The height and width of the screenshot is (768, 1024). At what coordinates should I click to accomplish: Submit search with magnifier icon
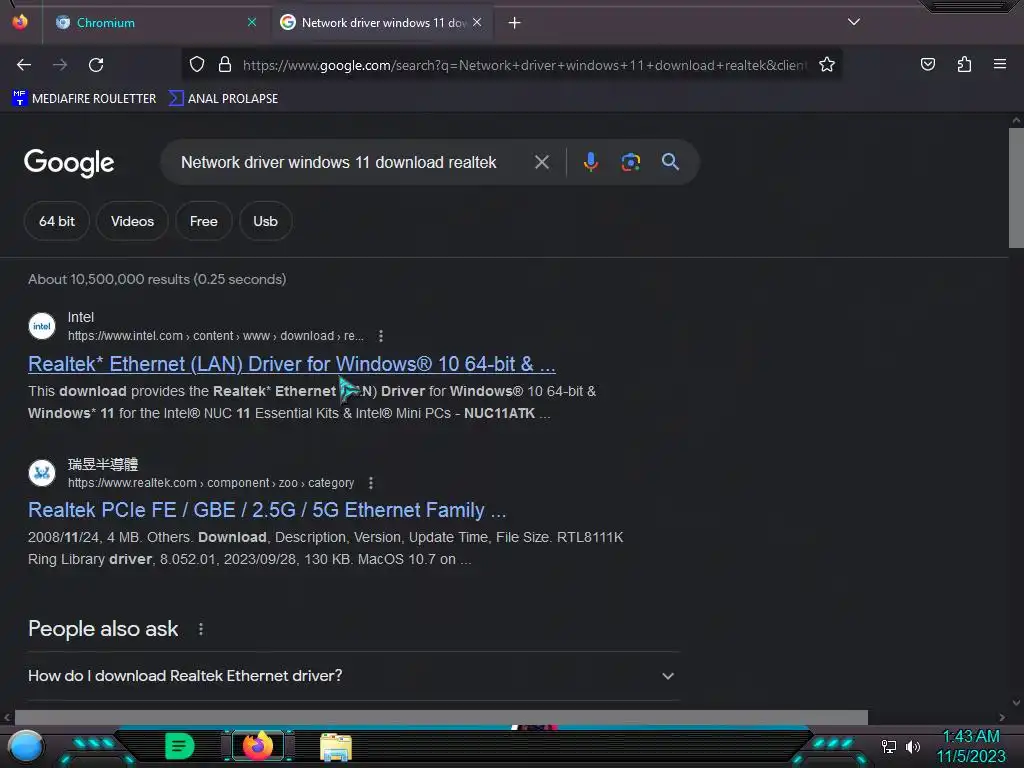pos(670,162)
